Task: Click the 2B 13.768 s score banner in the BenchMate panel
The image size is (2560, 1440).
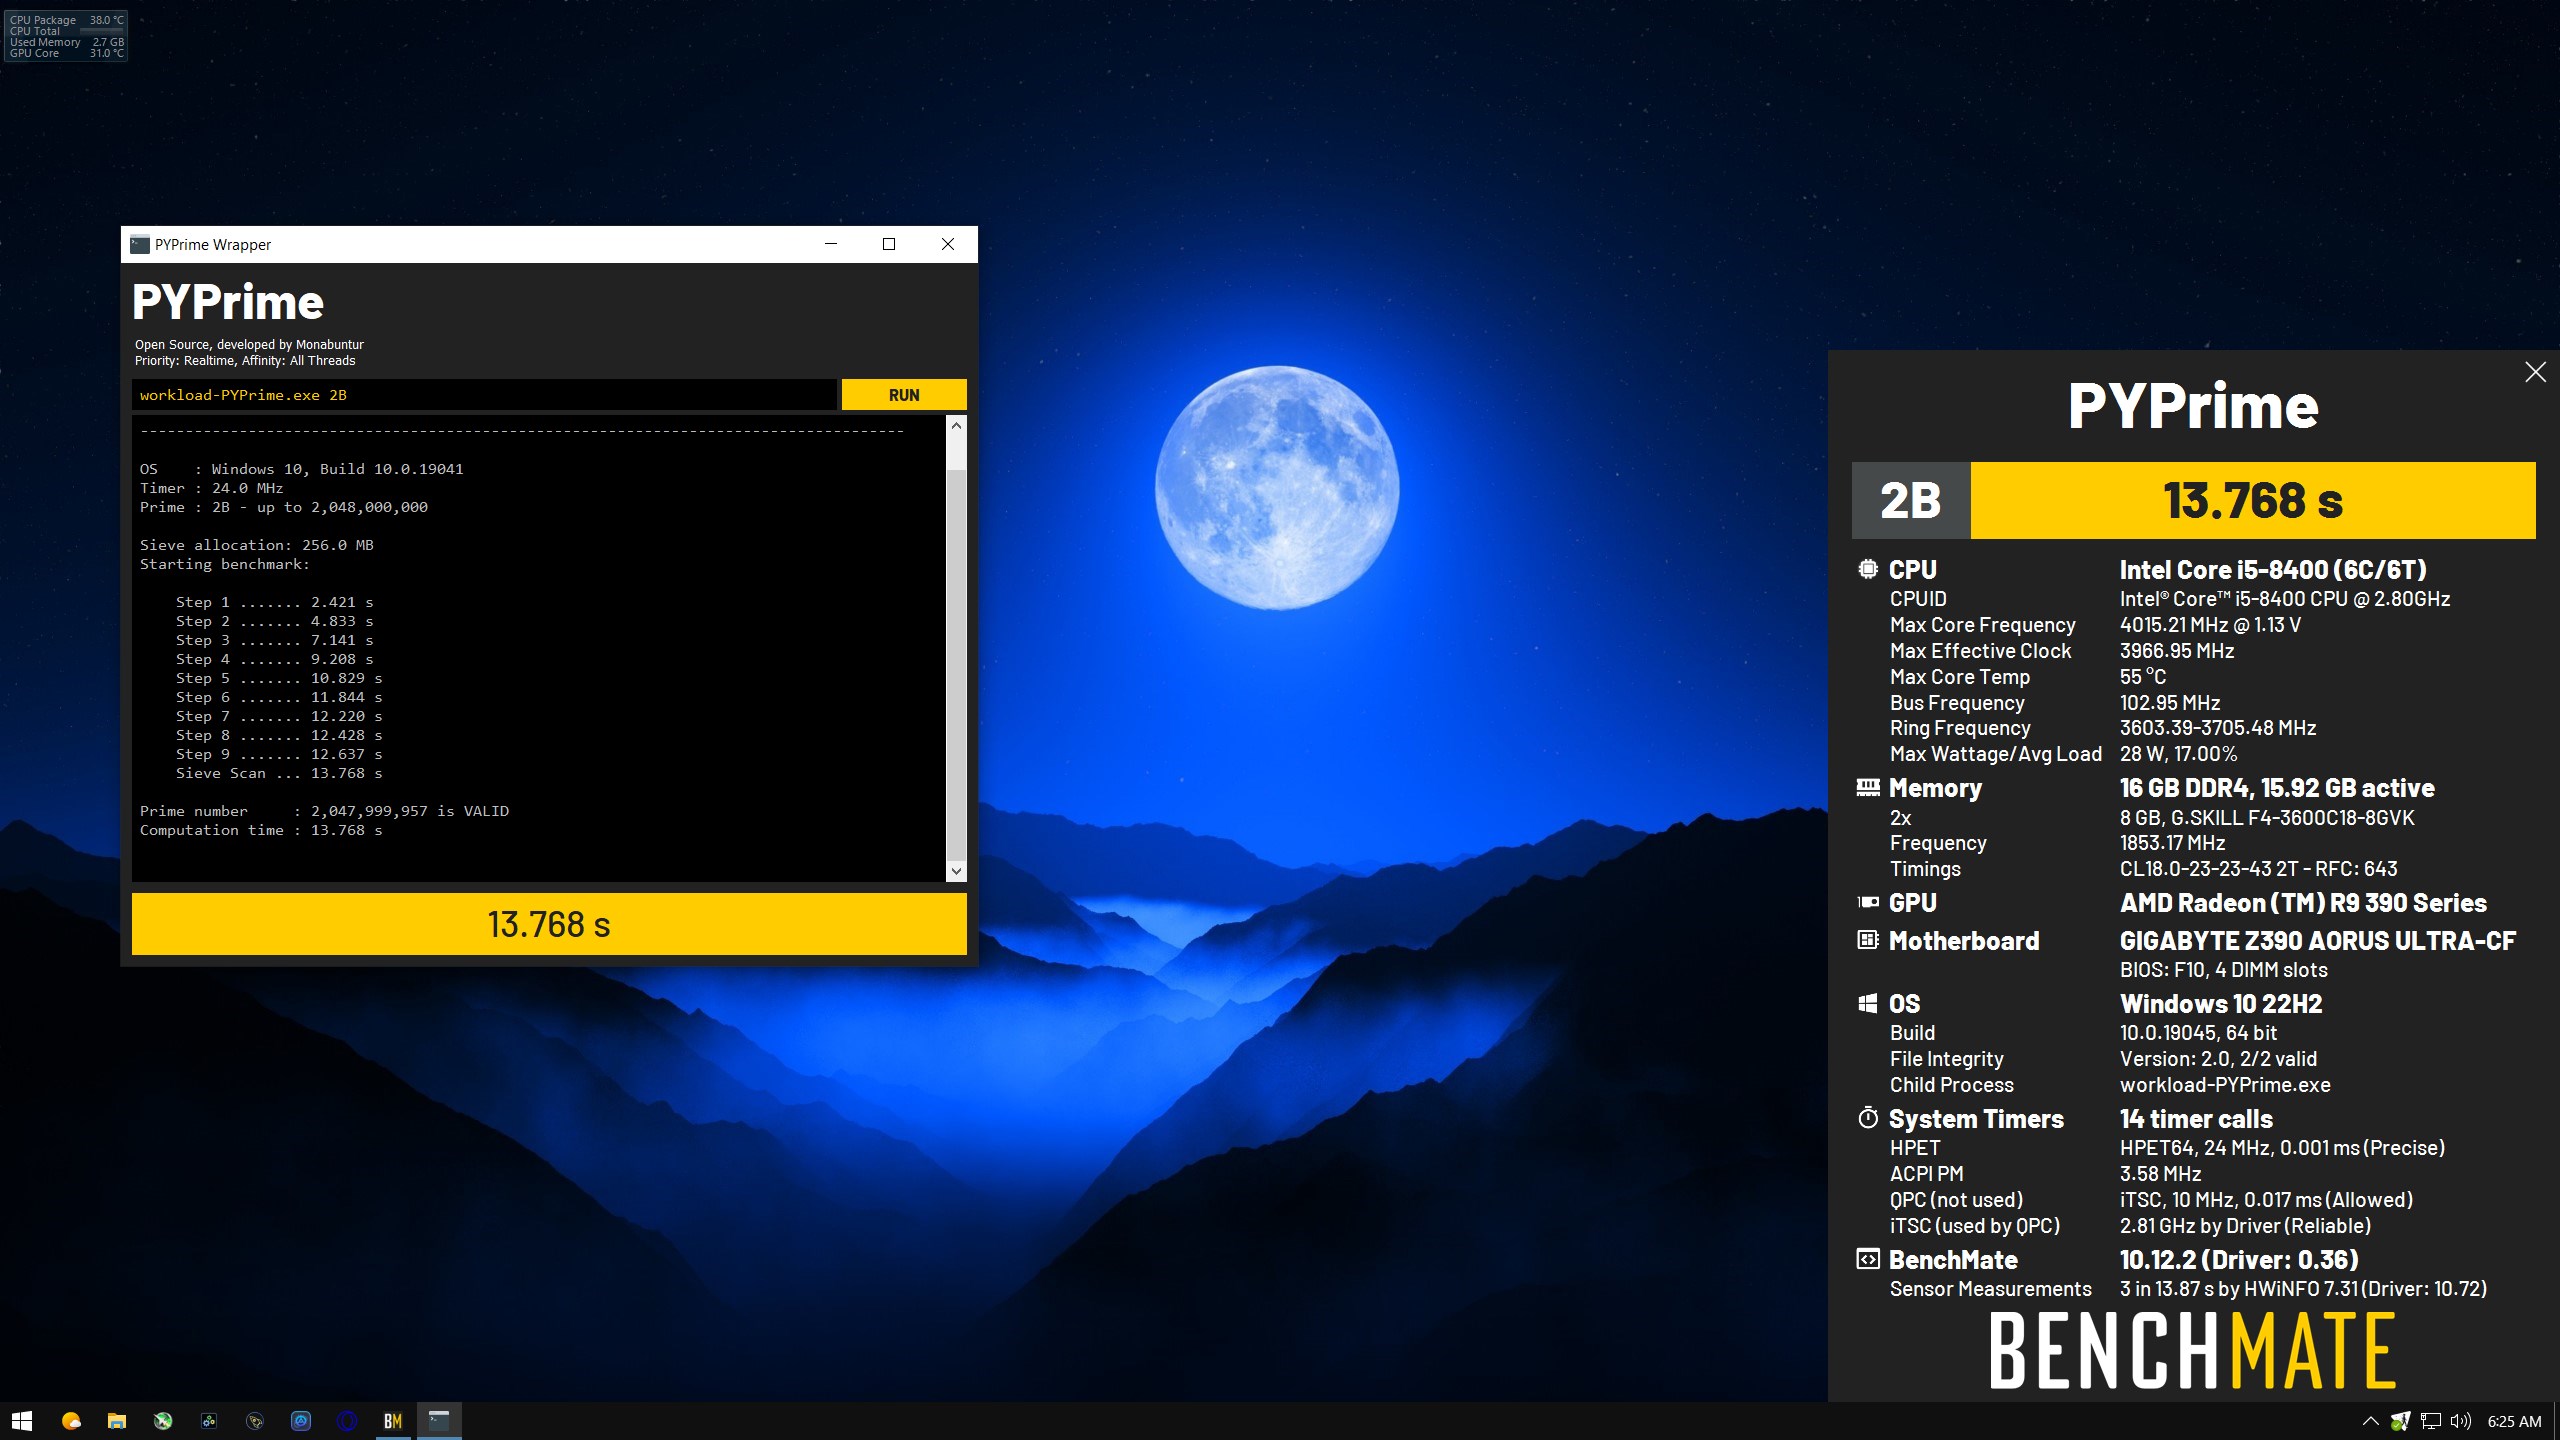Action: (x=2194, y=500)
